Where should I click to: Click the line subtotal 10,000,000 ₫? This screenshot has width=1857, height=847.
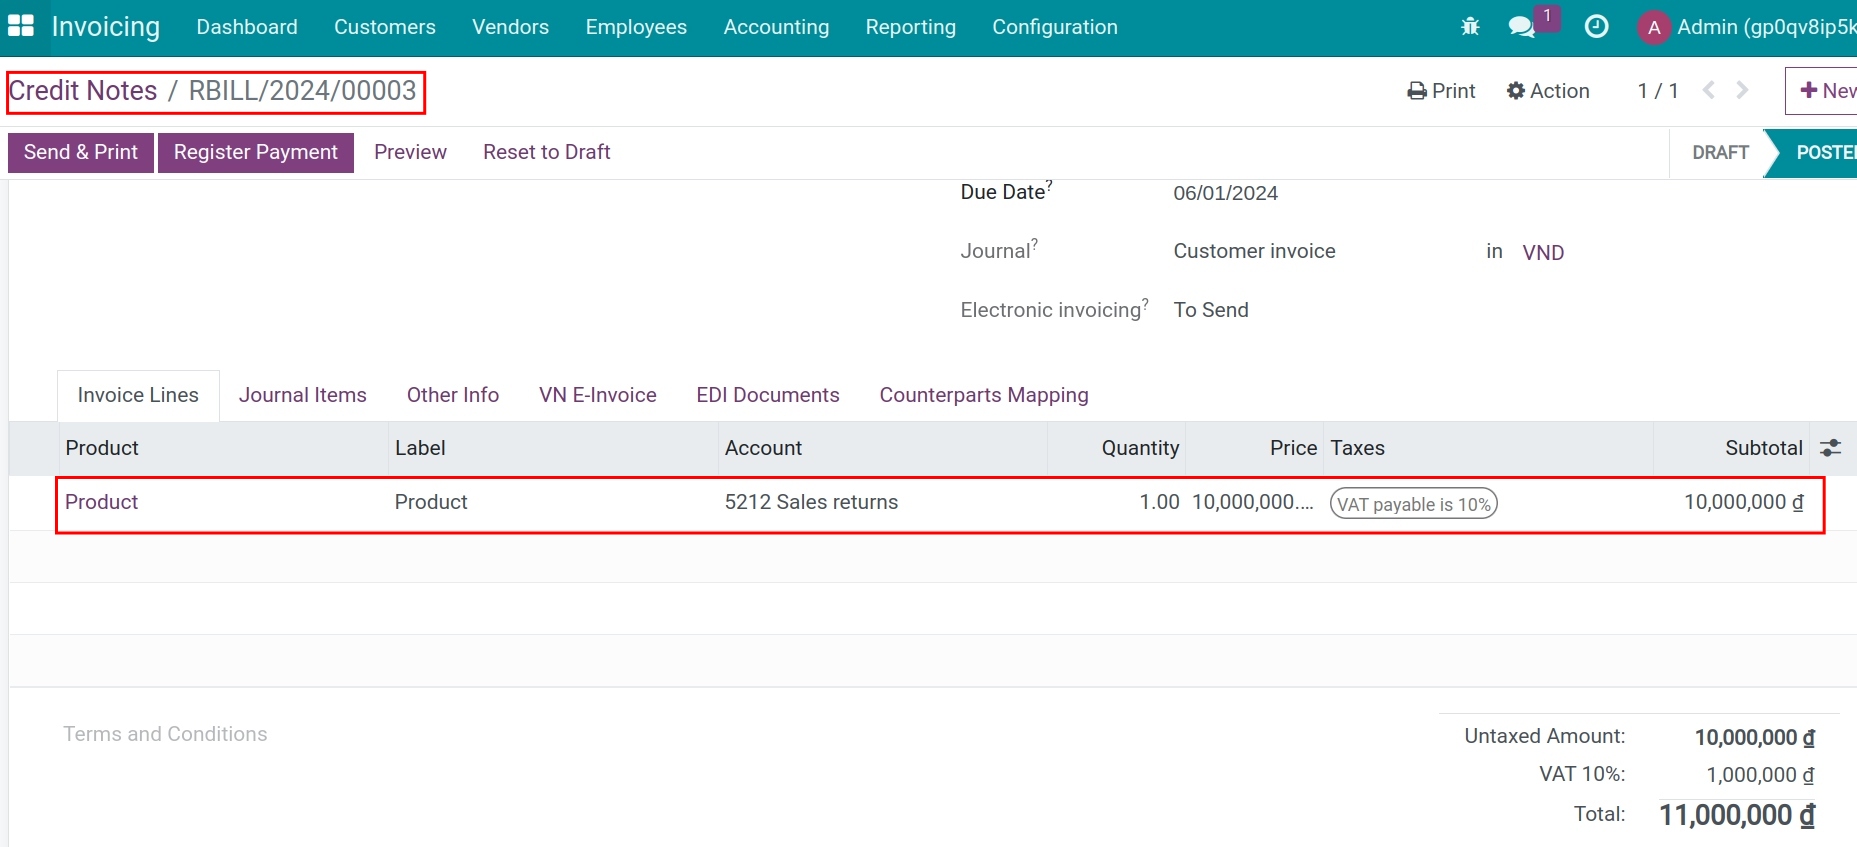pos(1744,502)
